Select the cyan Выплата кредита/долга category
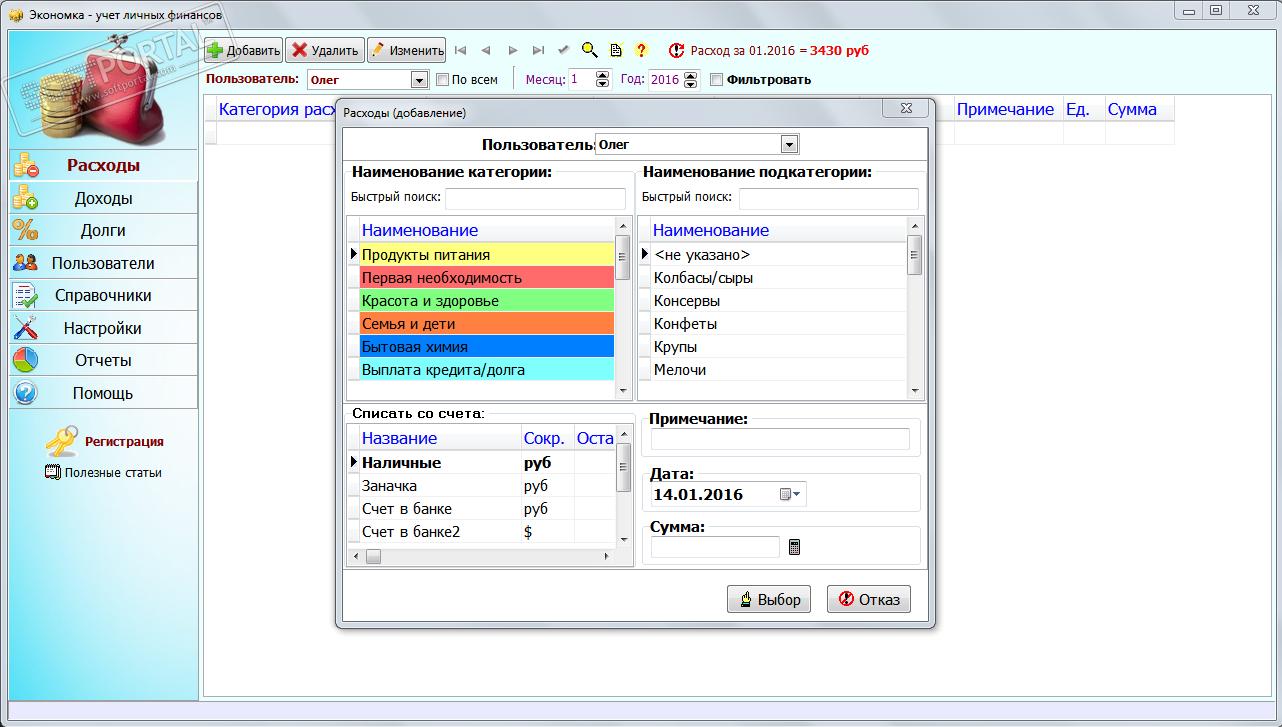 click(487, 370)
